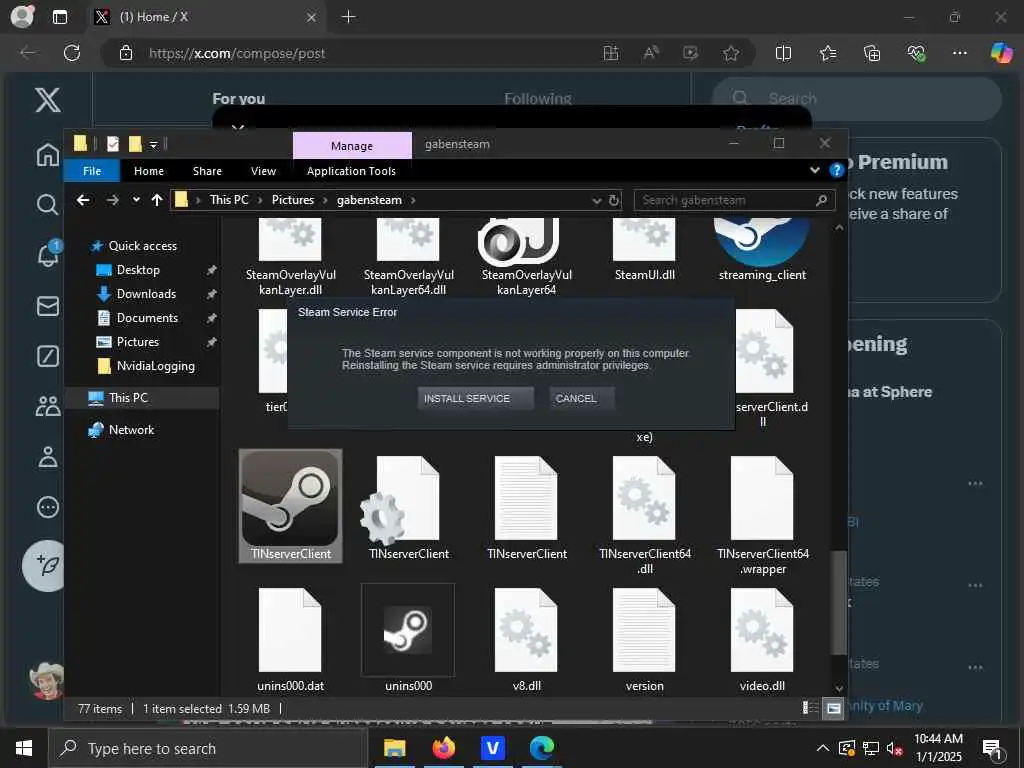Select the TINserverClient64.dll file
Viewport: 1024px width, 768px height.
(x=645, y=516)
